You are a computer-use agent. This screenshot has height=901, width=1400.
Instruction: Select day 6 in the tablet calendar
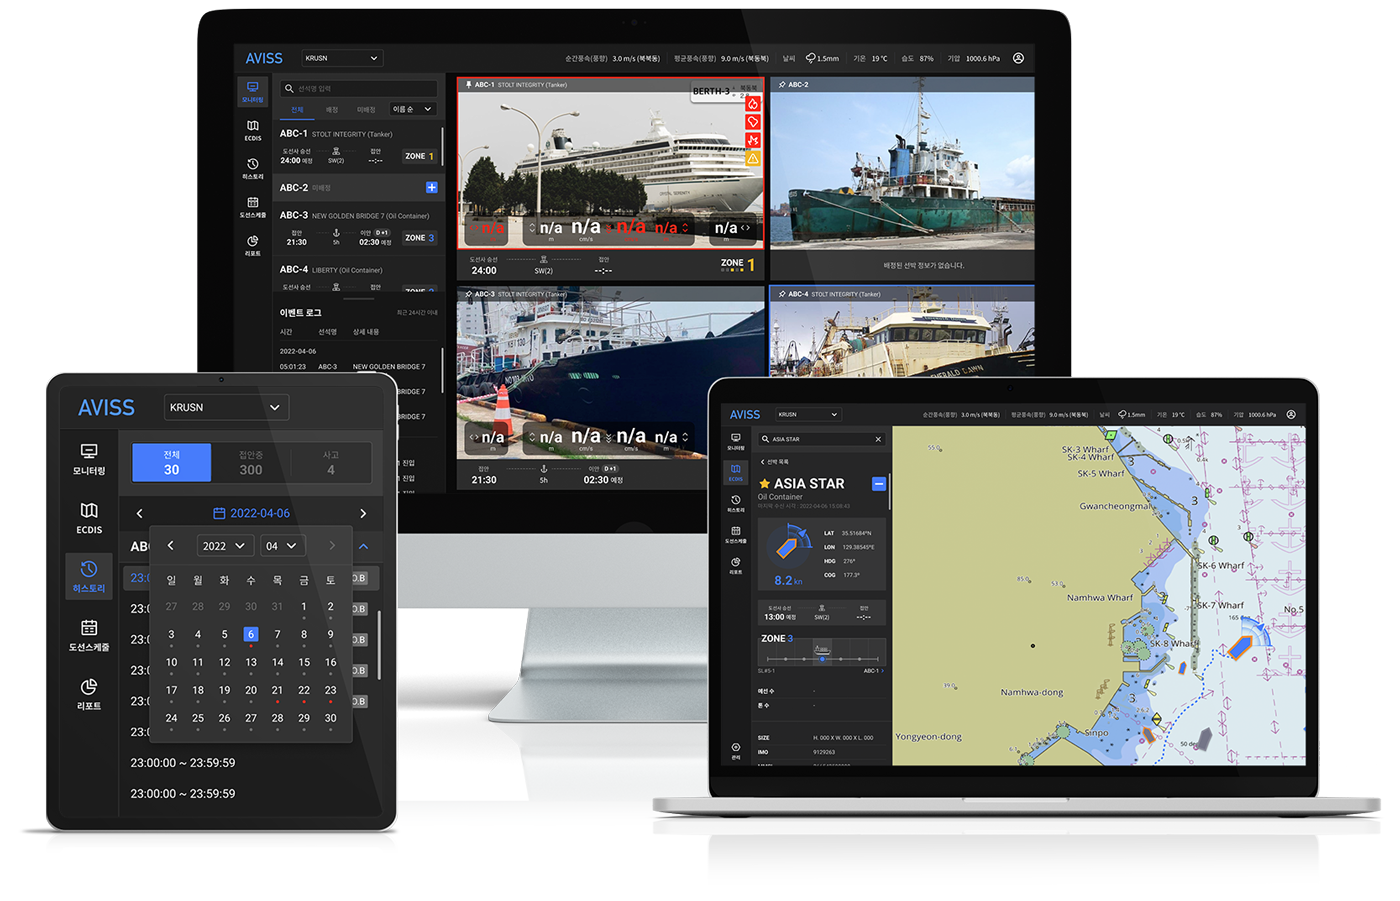(x=251, y=634)
